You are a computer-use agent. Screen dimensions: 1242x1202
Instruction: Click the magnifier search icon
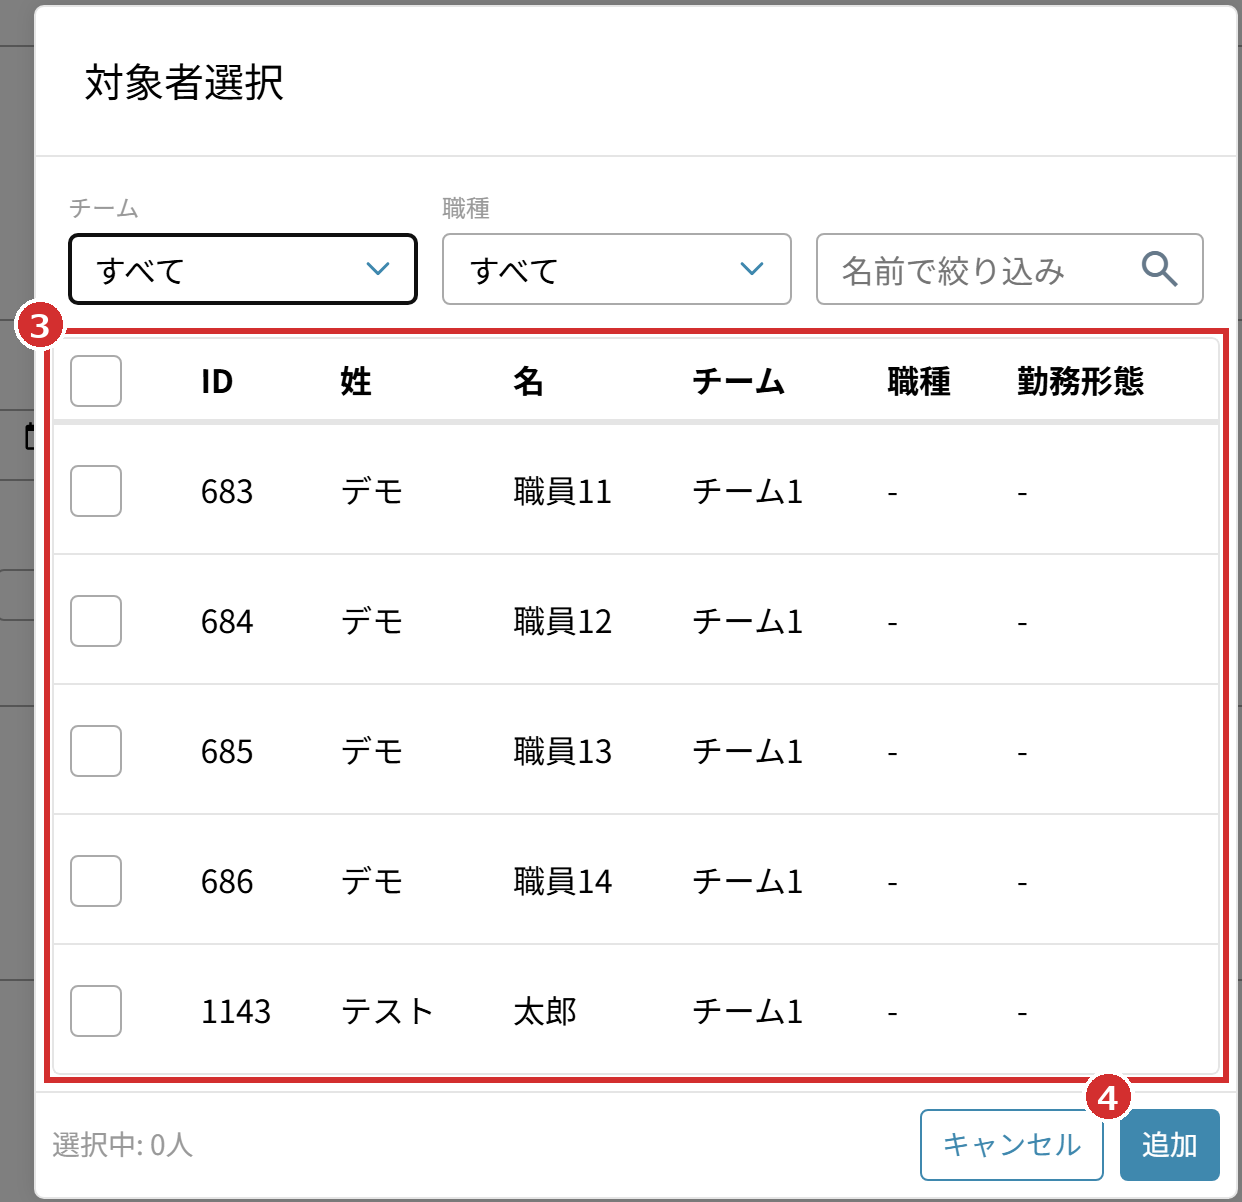pyautogui.click(x=1159, y=269)
